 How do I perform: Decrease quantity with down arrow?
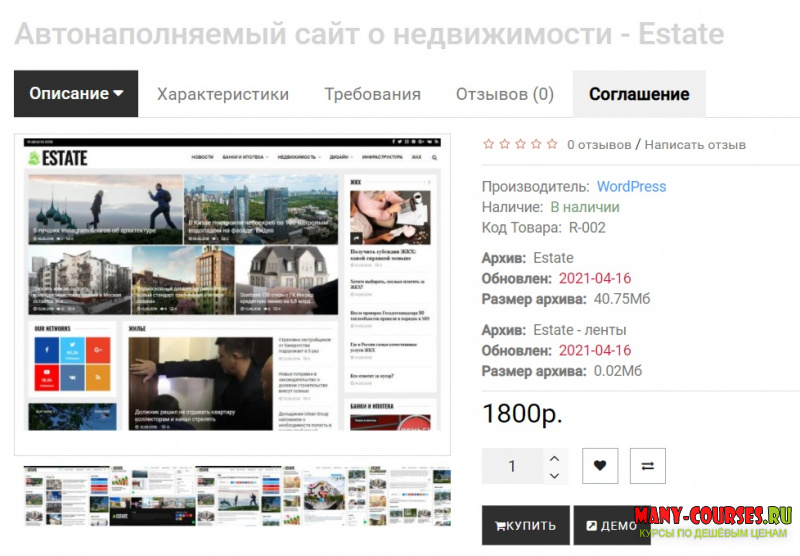pyautogui.click(x=555, y=476)
